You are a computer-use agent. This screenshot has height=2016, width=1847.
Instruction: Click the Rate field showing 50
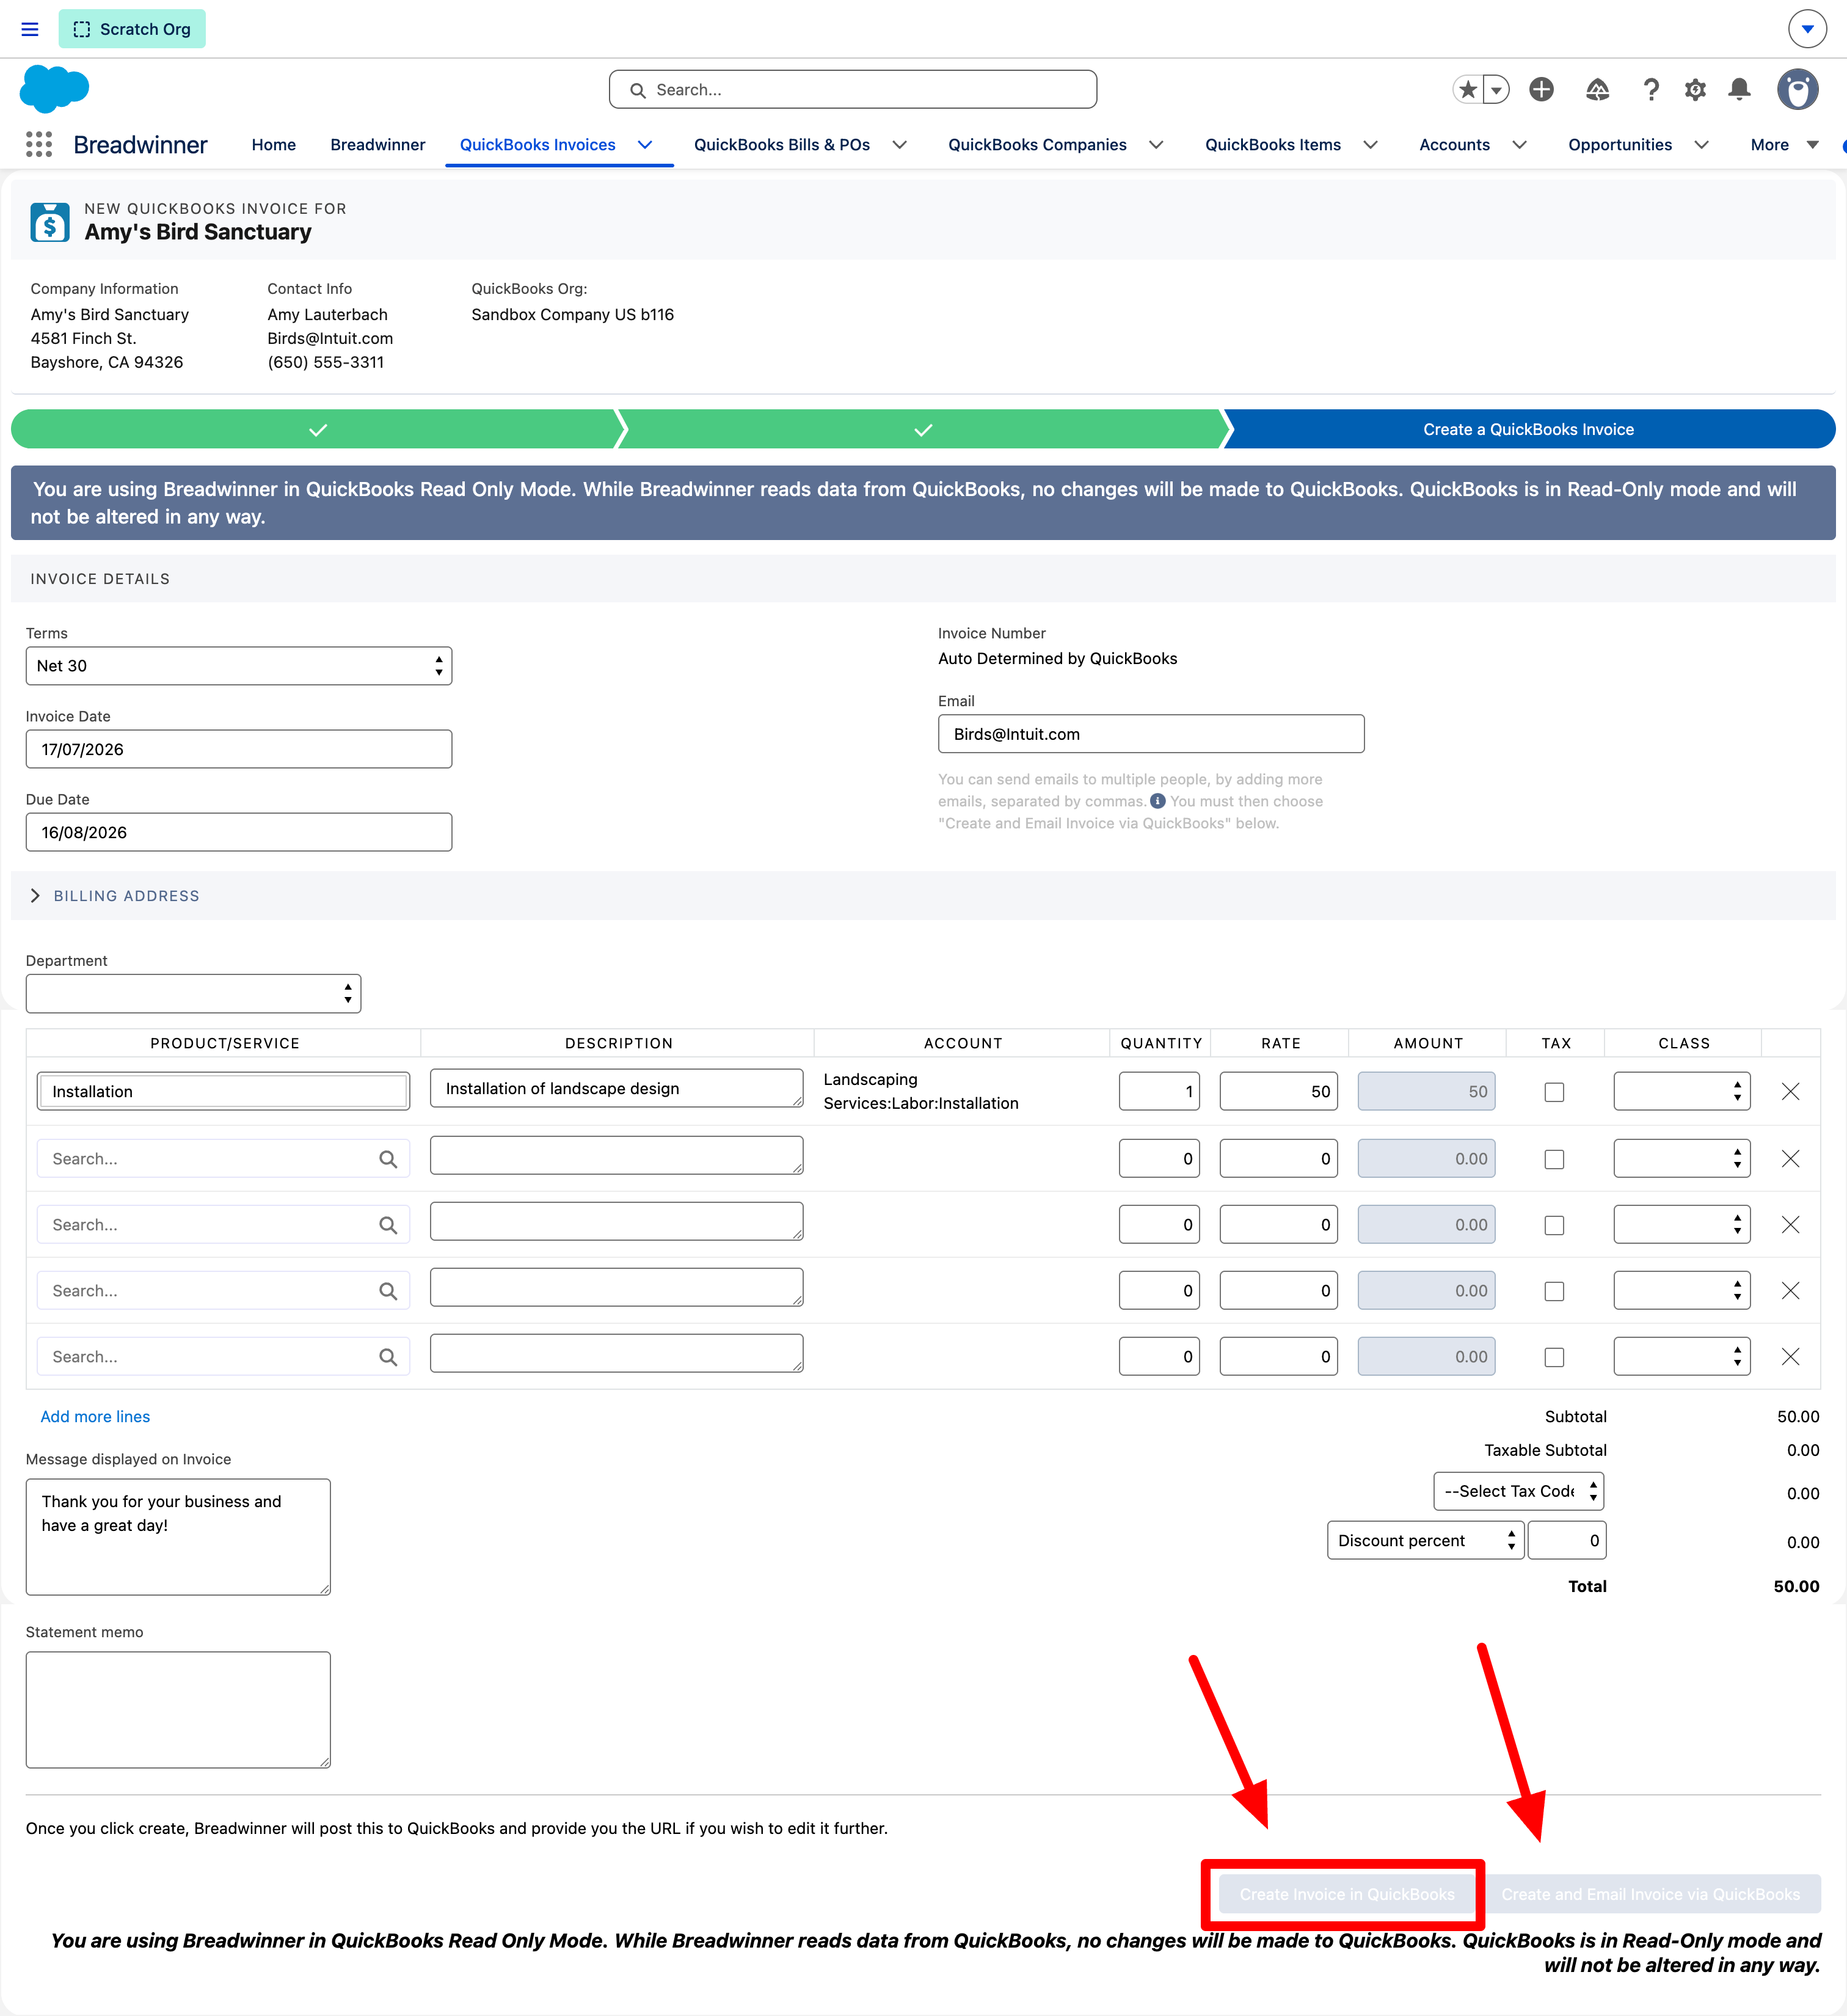pos(1278,1092)
